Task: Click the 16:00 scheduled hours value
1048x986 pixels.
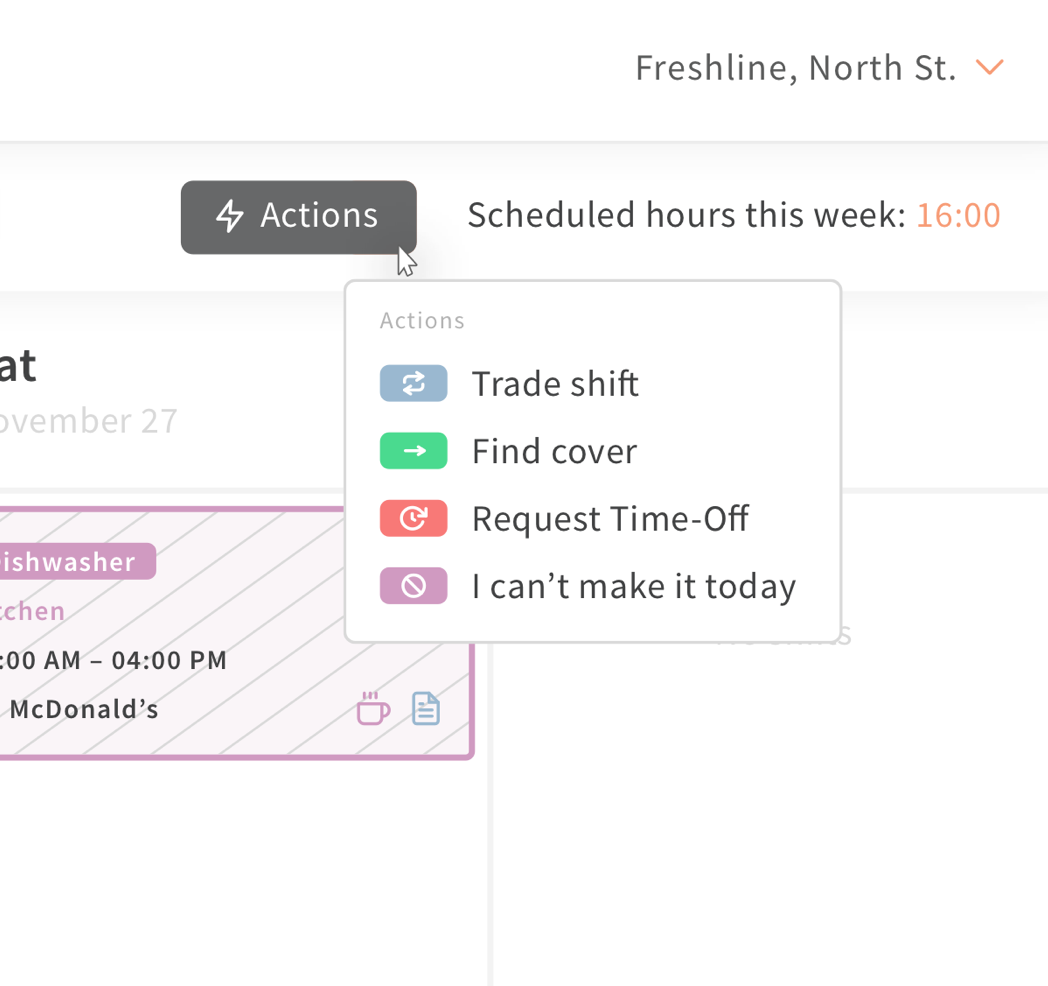Action: [958, 215]
